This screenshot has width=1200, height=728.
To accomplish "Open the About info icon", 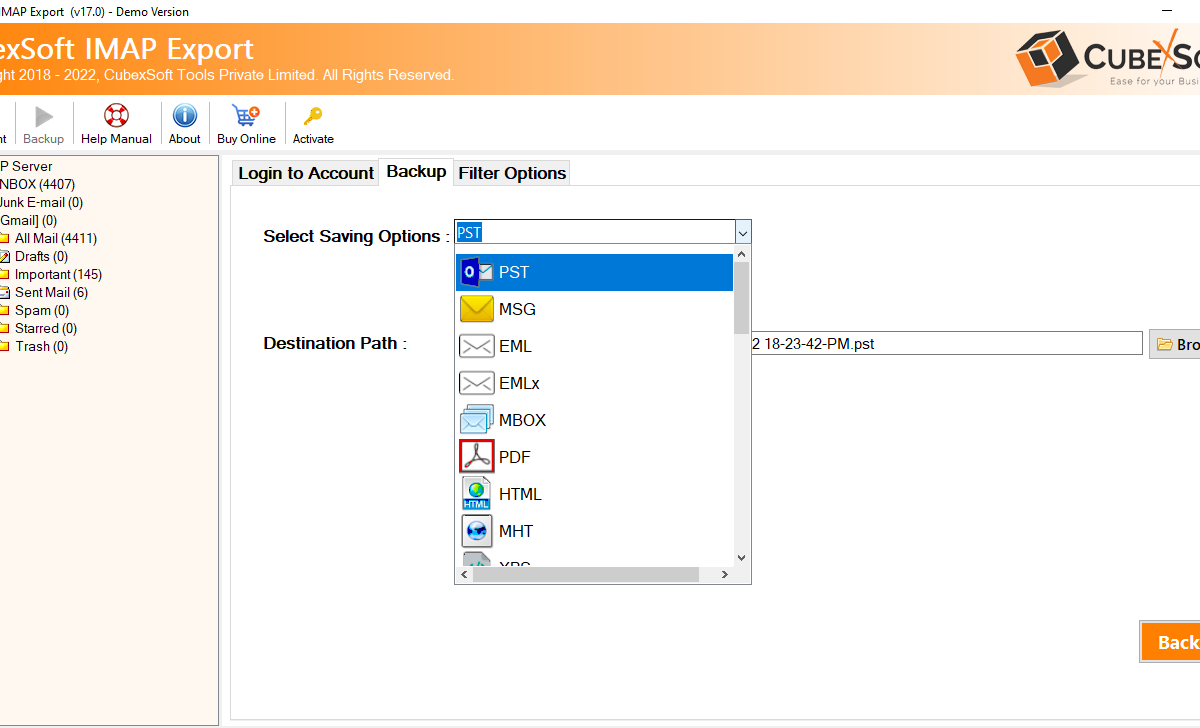I will (184, 116).
